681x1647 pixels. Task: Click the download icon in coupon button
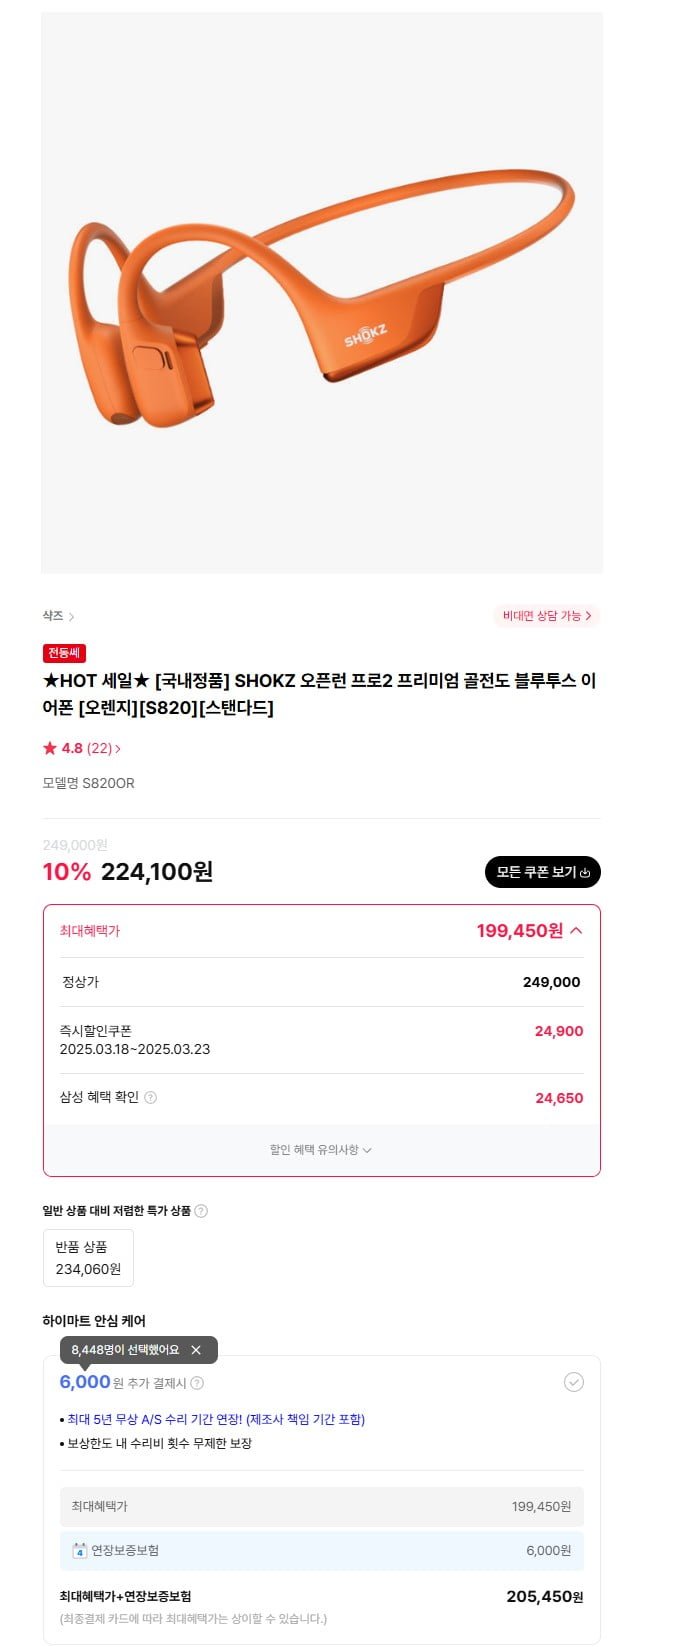(x=585, y=873)
